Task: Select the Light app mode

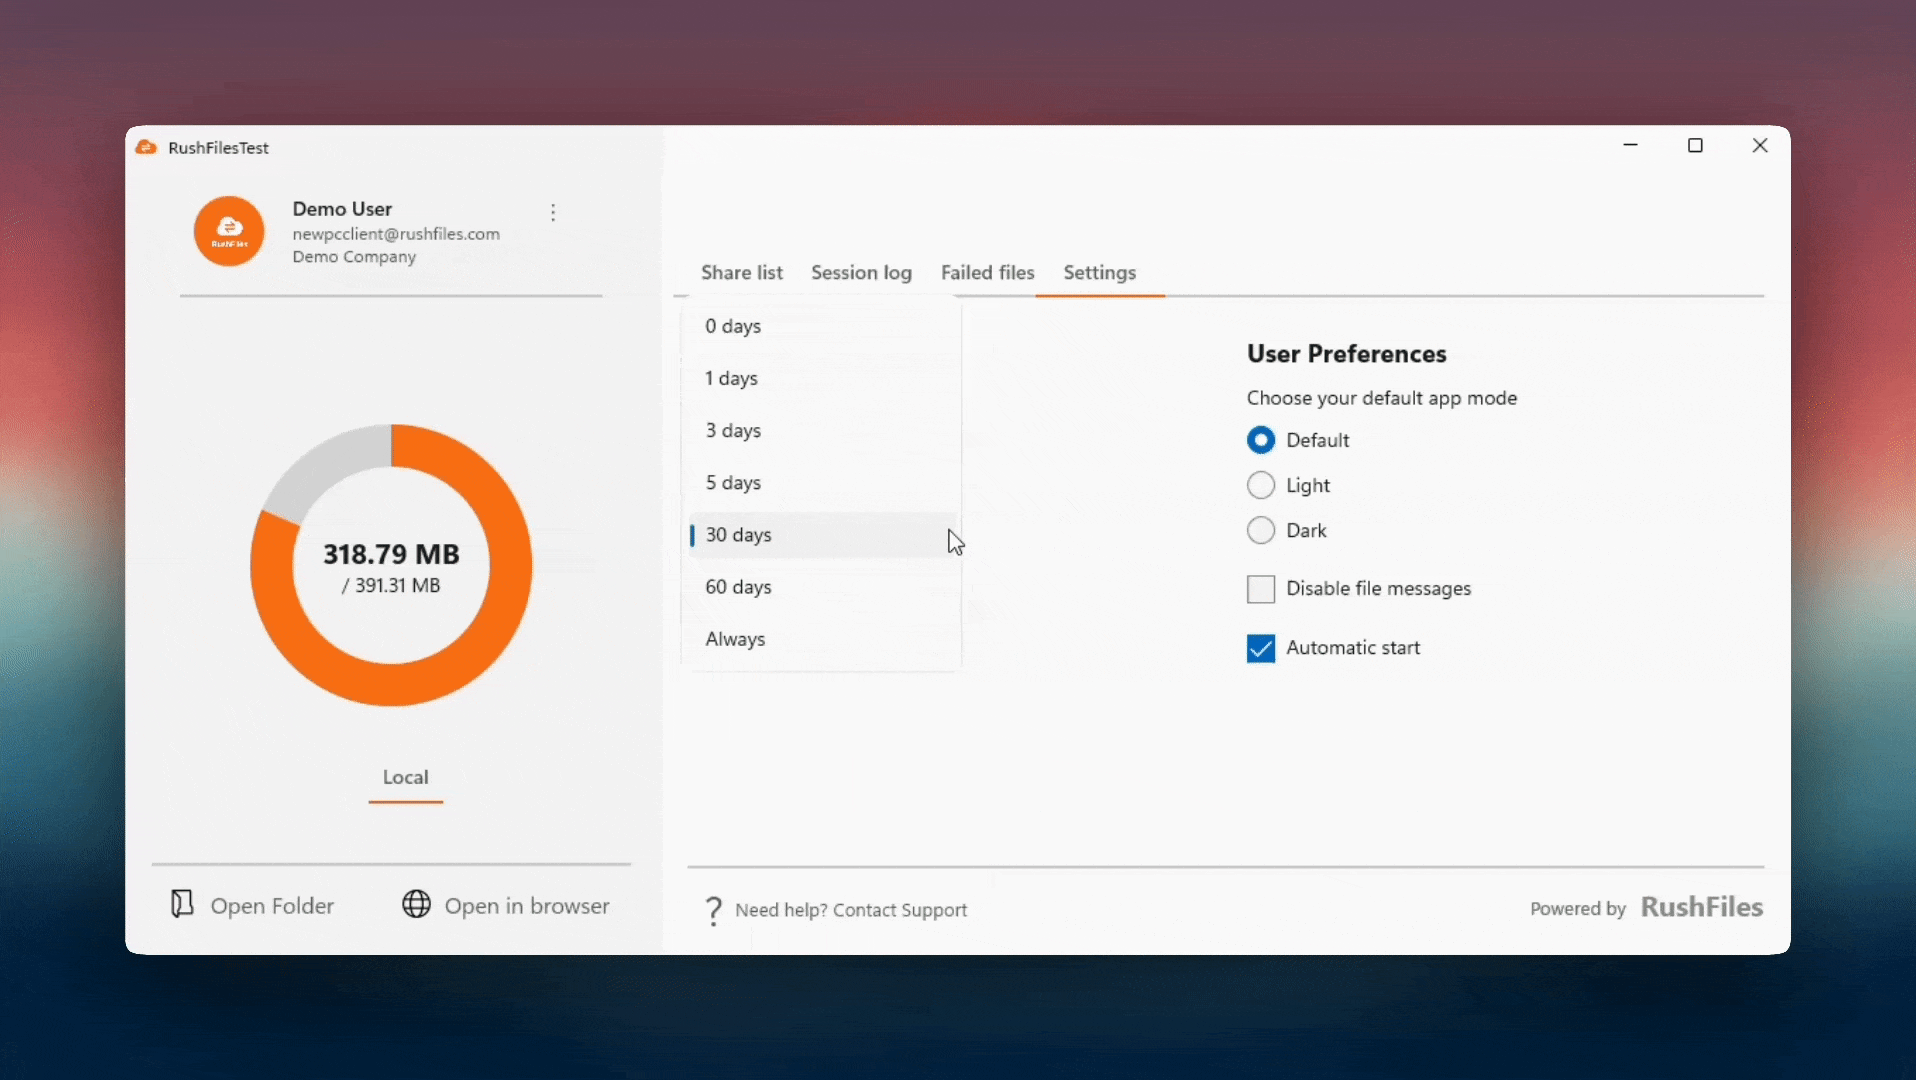Action: pos(1261,485)
